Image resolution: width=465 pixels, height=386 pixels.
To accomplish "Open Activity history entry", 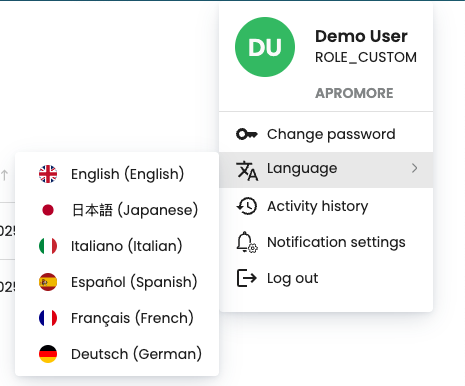I will tap(326, 206).
